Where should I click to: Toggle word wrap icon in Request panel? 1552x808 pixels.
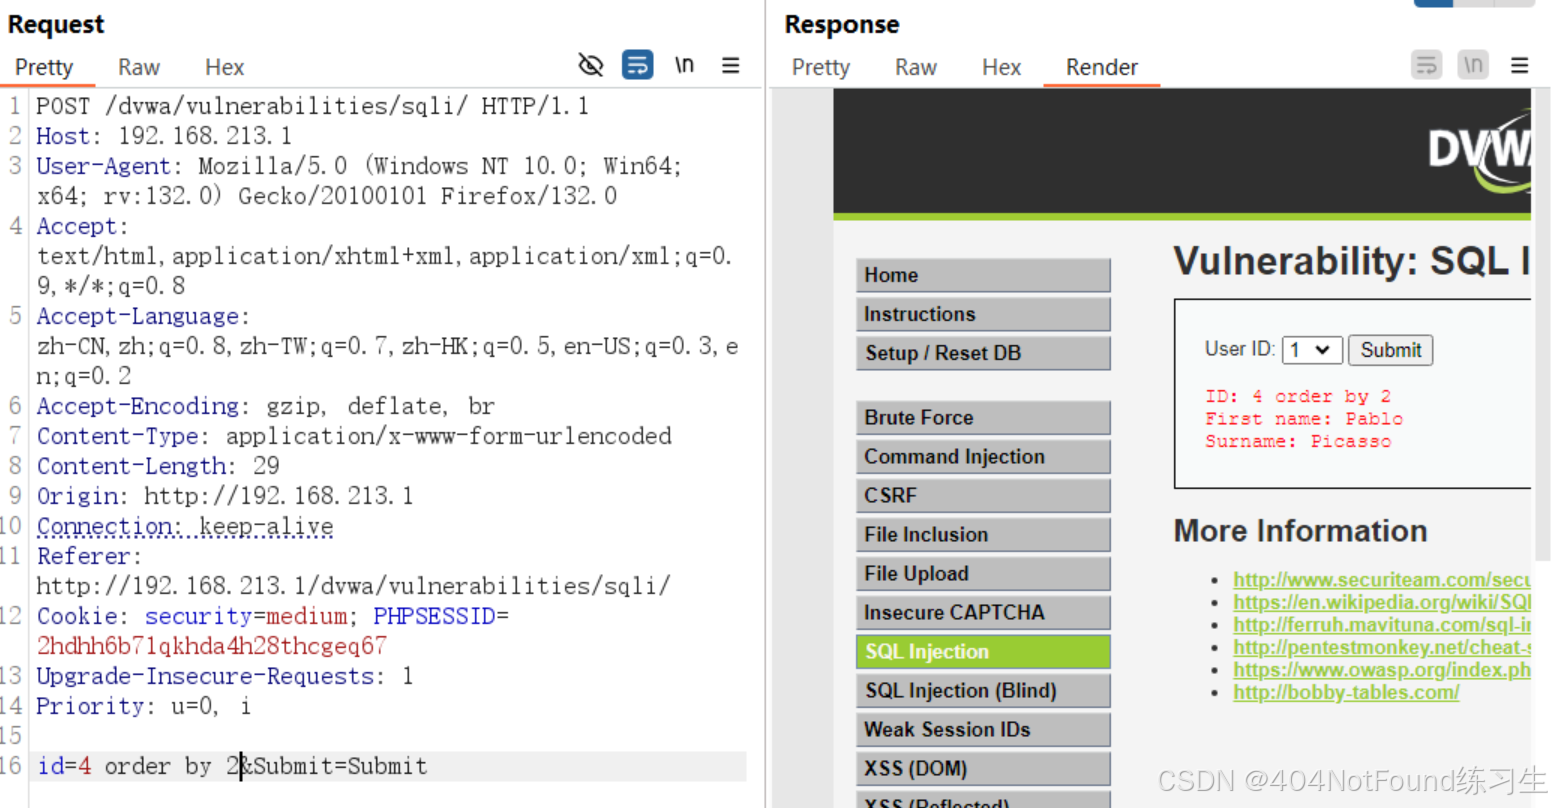[x=637, y=66]
